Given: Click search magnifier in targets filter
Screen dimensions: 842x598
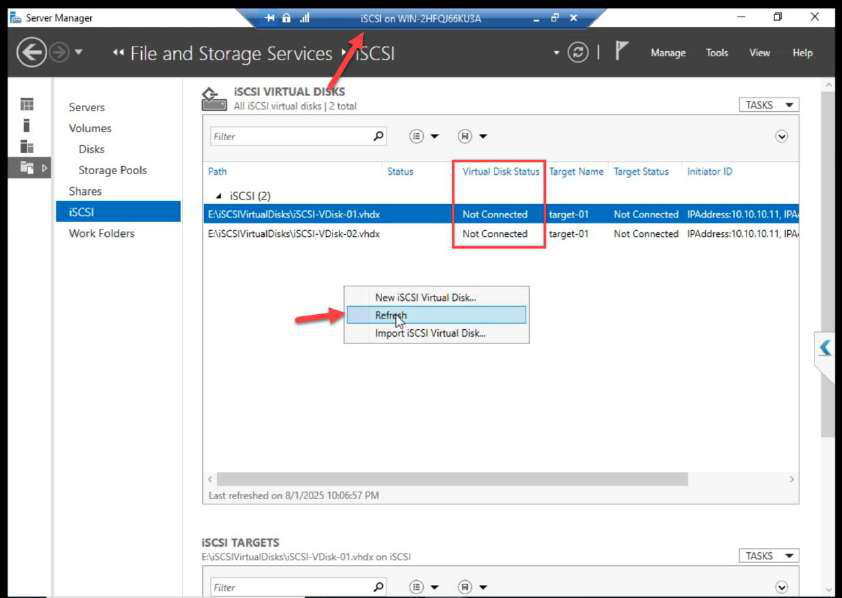Looking at the screenshot, I should (379, 587).
